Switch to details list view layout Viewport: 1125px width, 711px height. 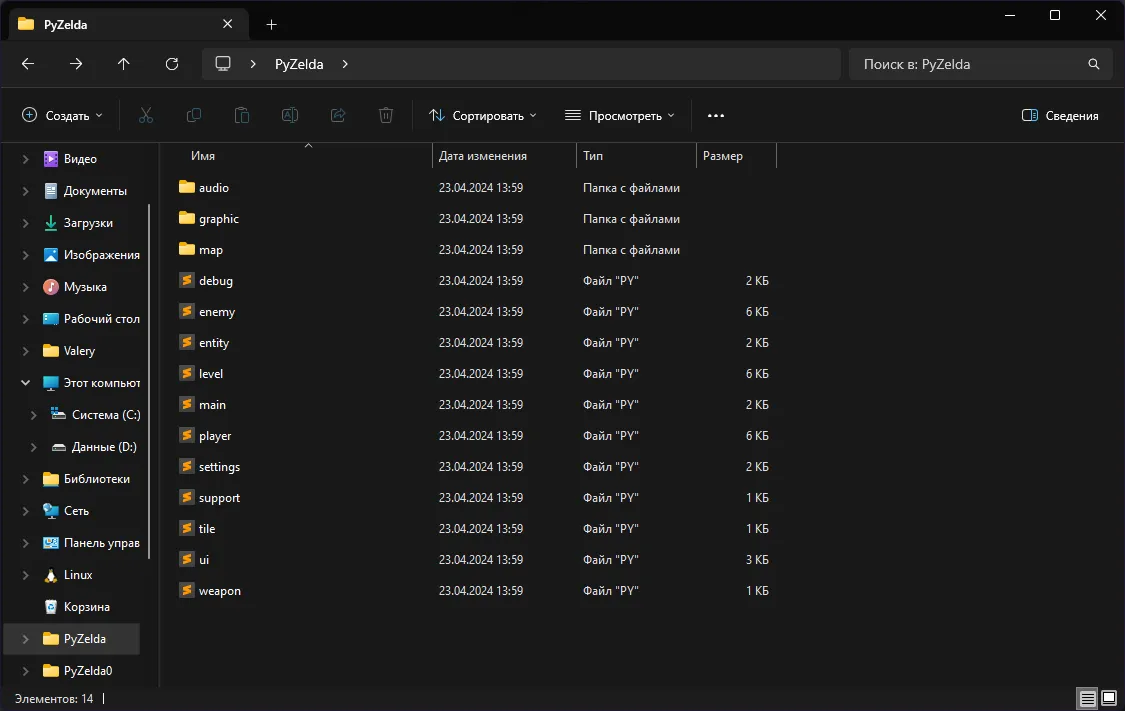pos(1087,698)
